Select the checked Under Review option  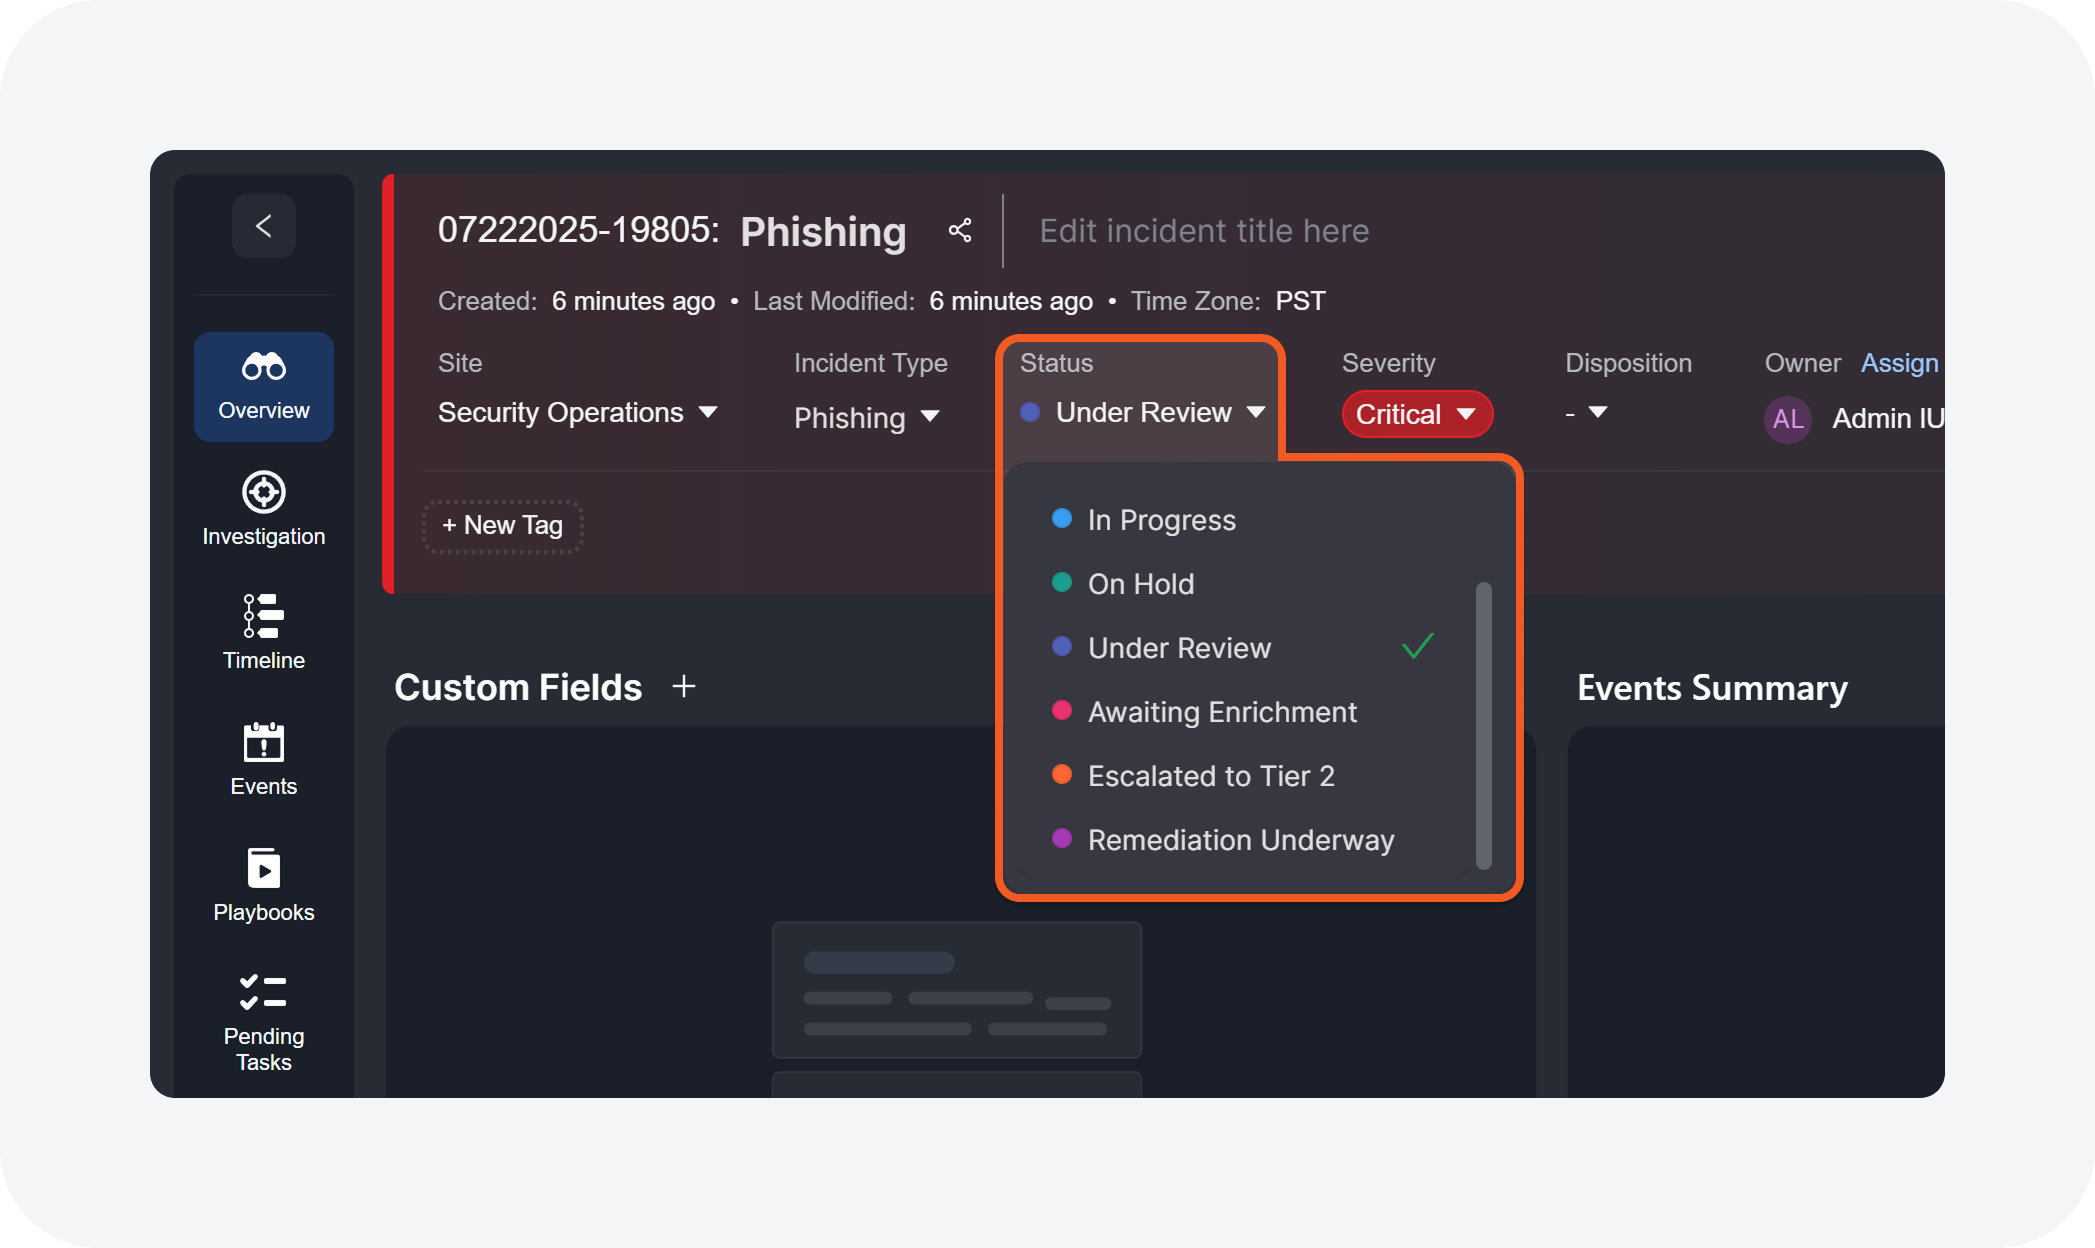coord(1179,648)
